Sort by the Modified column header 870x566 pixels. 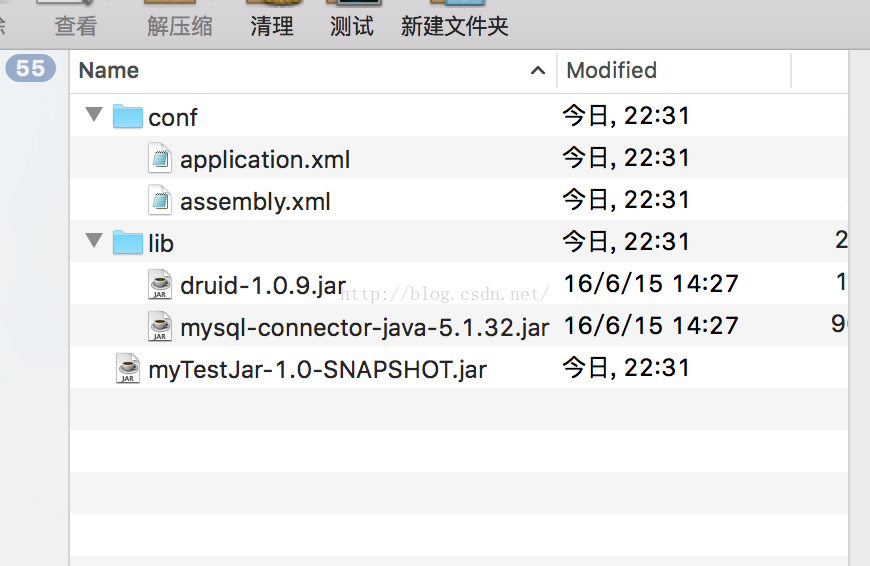click(x=611, y=71)
